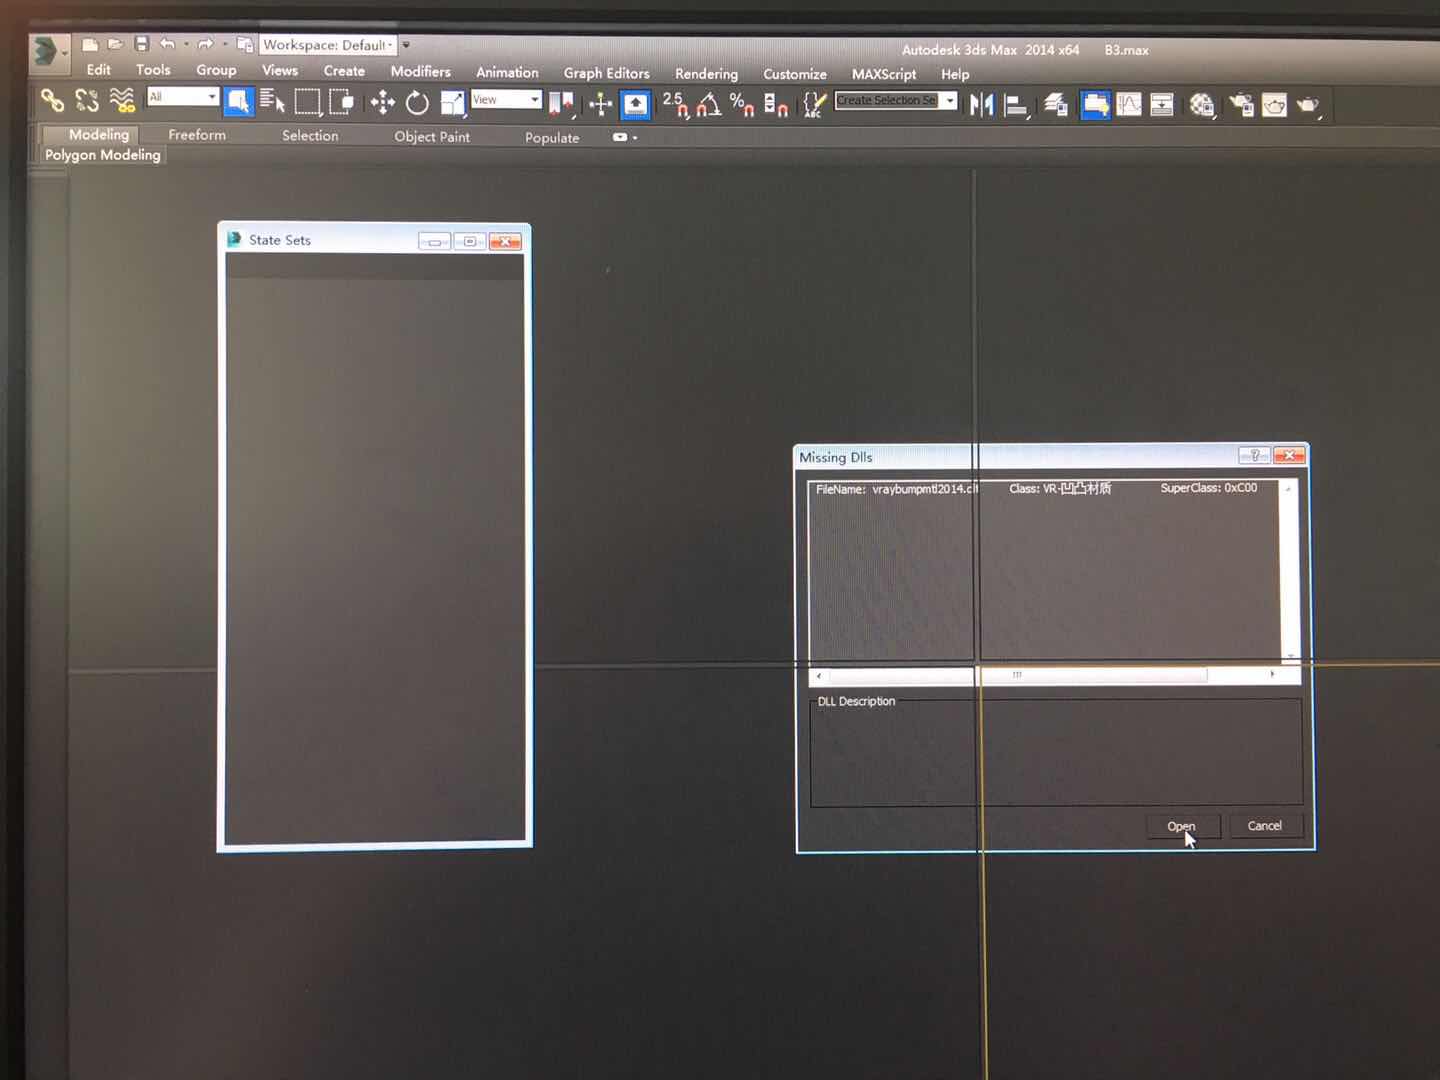
Task: Toggle Percent Snap
Action: coord(742,104)
